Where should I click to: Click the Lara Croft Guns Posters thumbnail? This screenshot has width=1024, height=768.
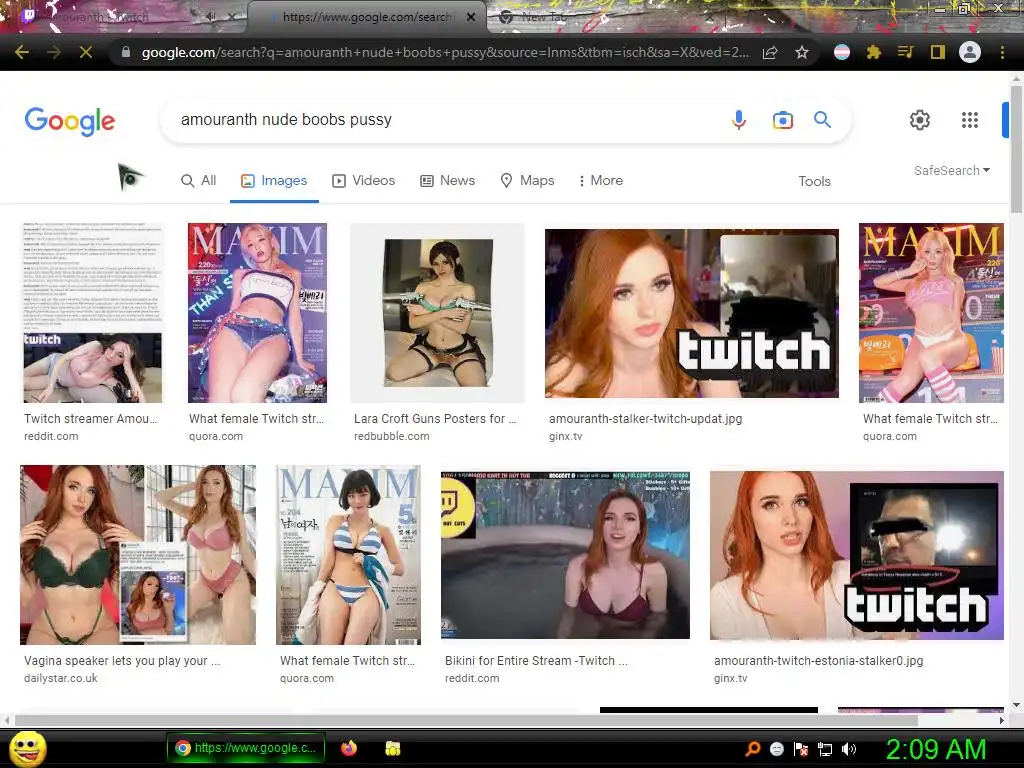pyautogui.click(x=438, y=313)
